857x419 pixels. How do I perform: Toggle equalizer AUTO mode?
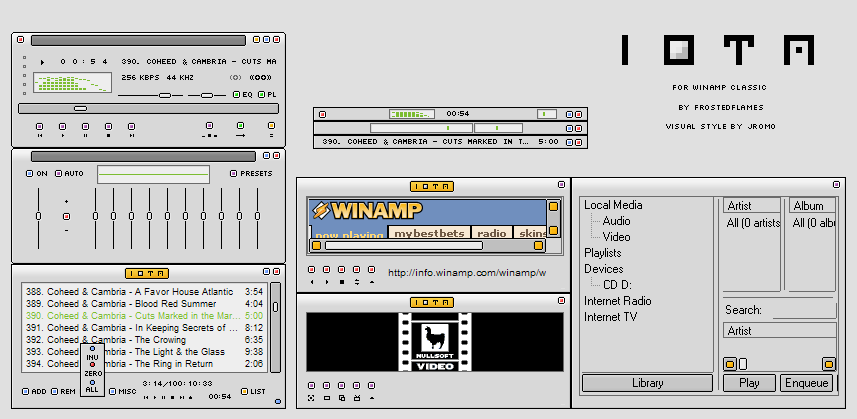coord(69,174)
